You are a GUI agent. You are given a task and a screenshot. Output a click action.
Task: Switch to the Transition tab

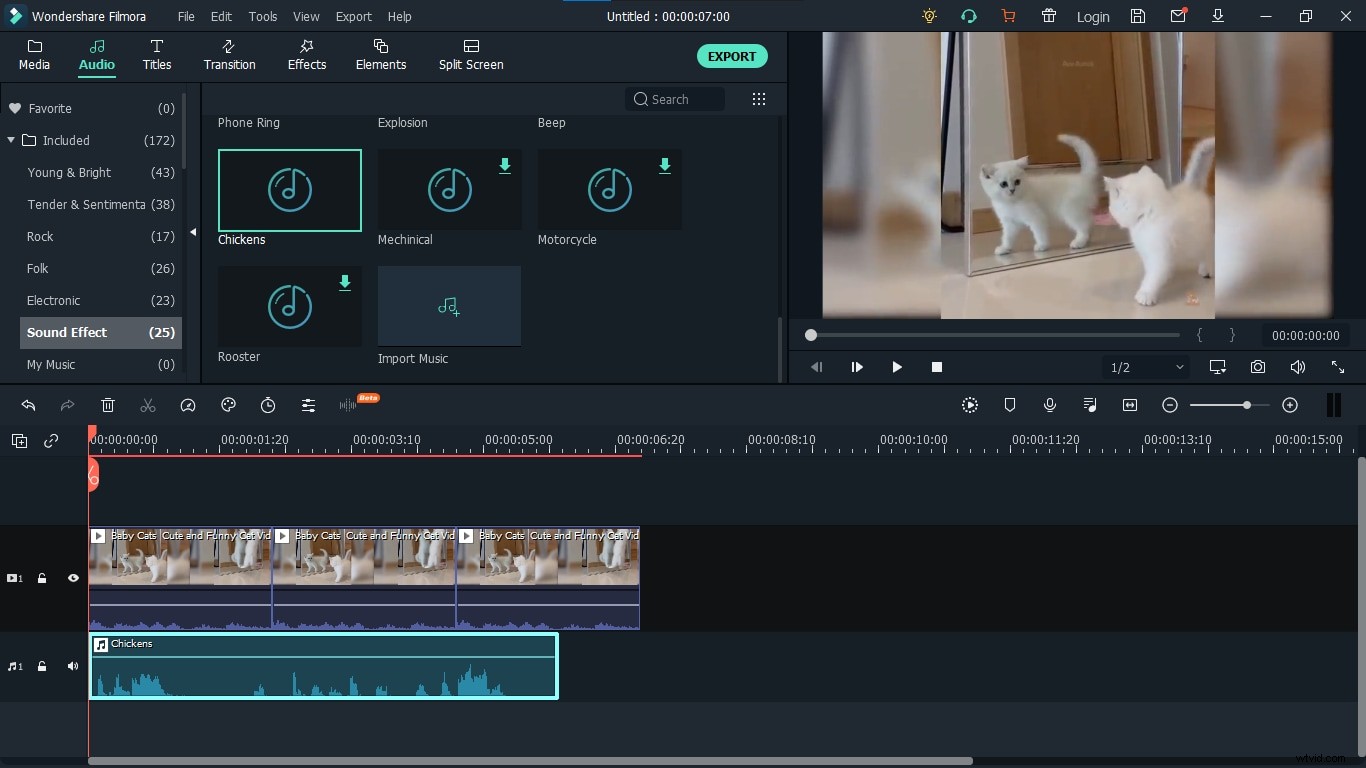point(229,55)
